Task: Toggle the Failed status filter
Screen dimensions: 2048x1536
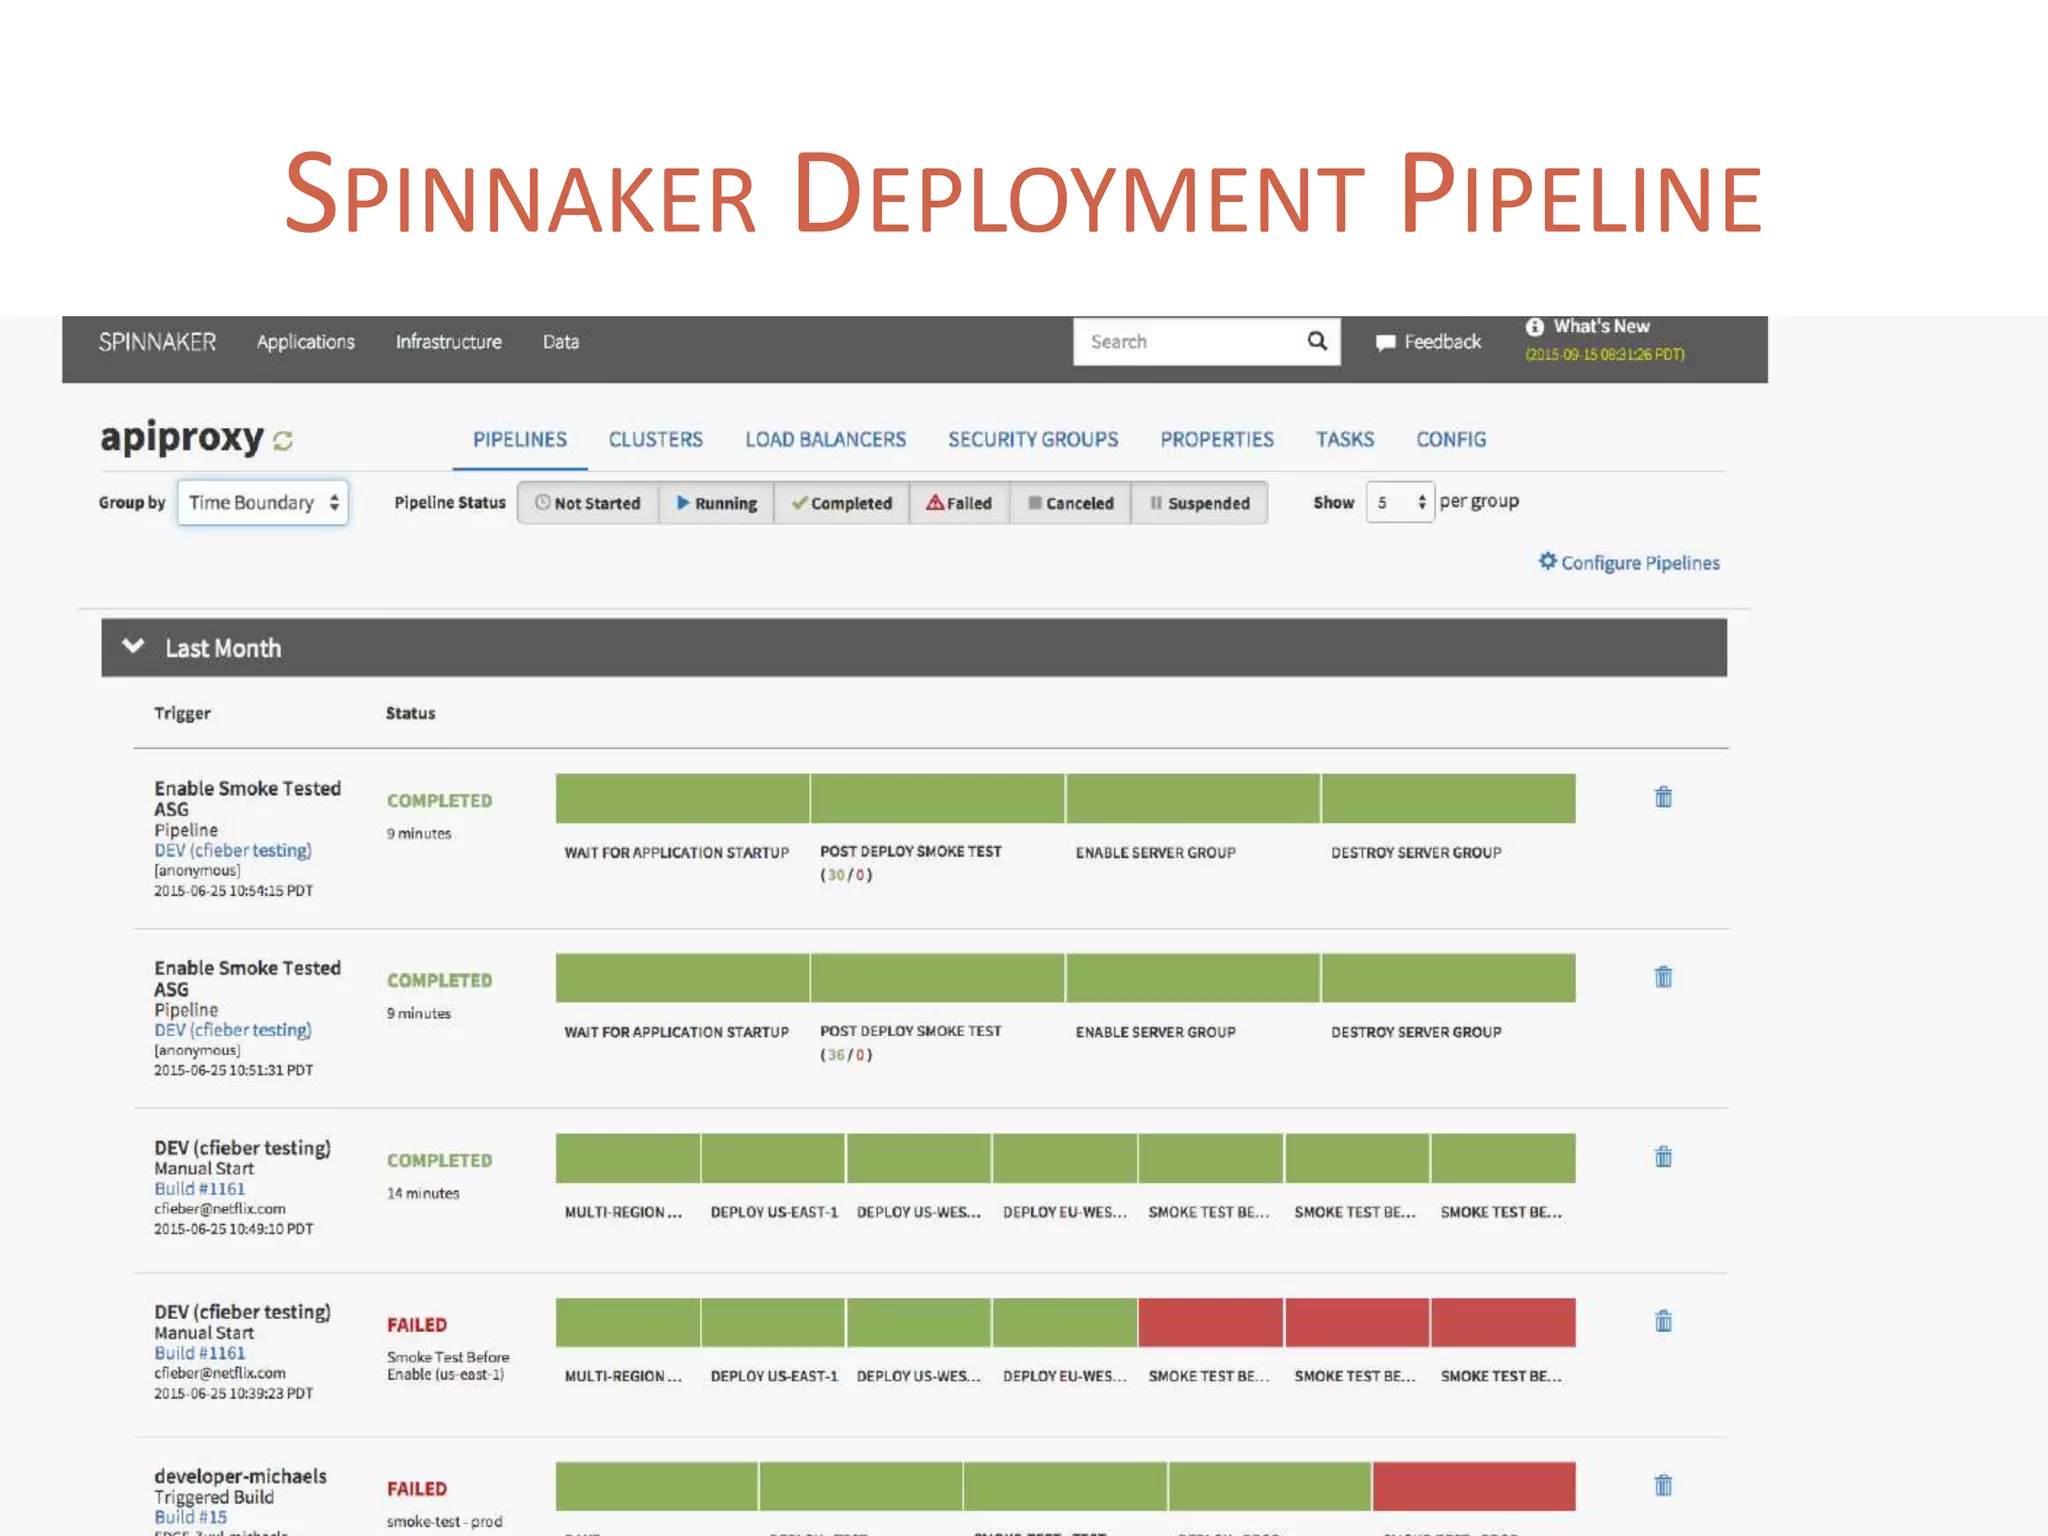Action: tap(959, 503)
